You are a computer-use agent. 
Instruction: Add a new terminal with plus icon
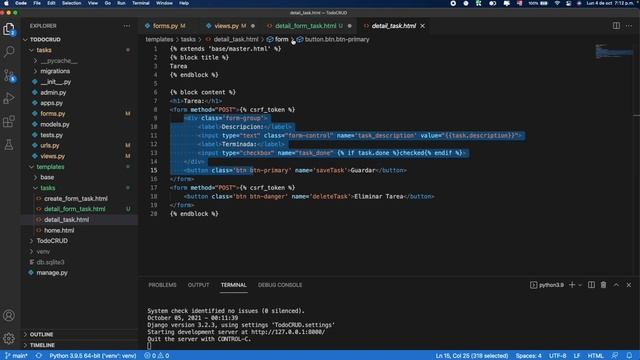[x=572, y=284]
